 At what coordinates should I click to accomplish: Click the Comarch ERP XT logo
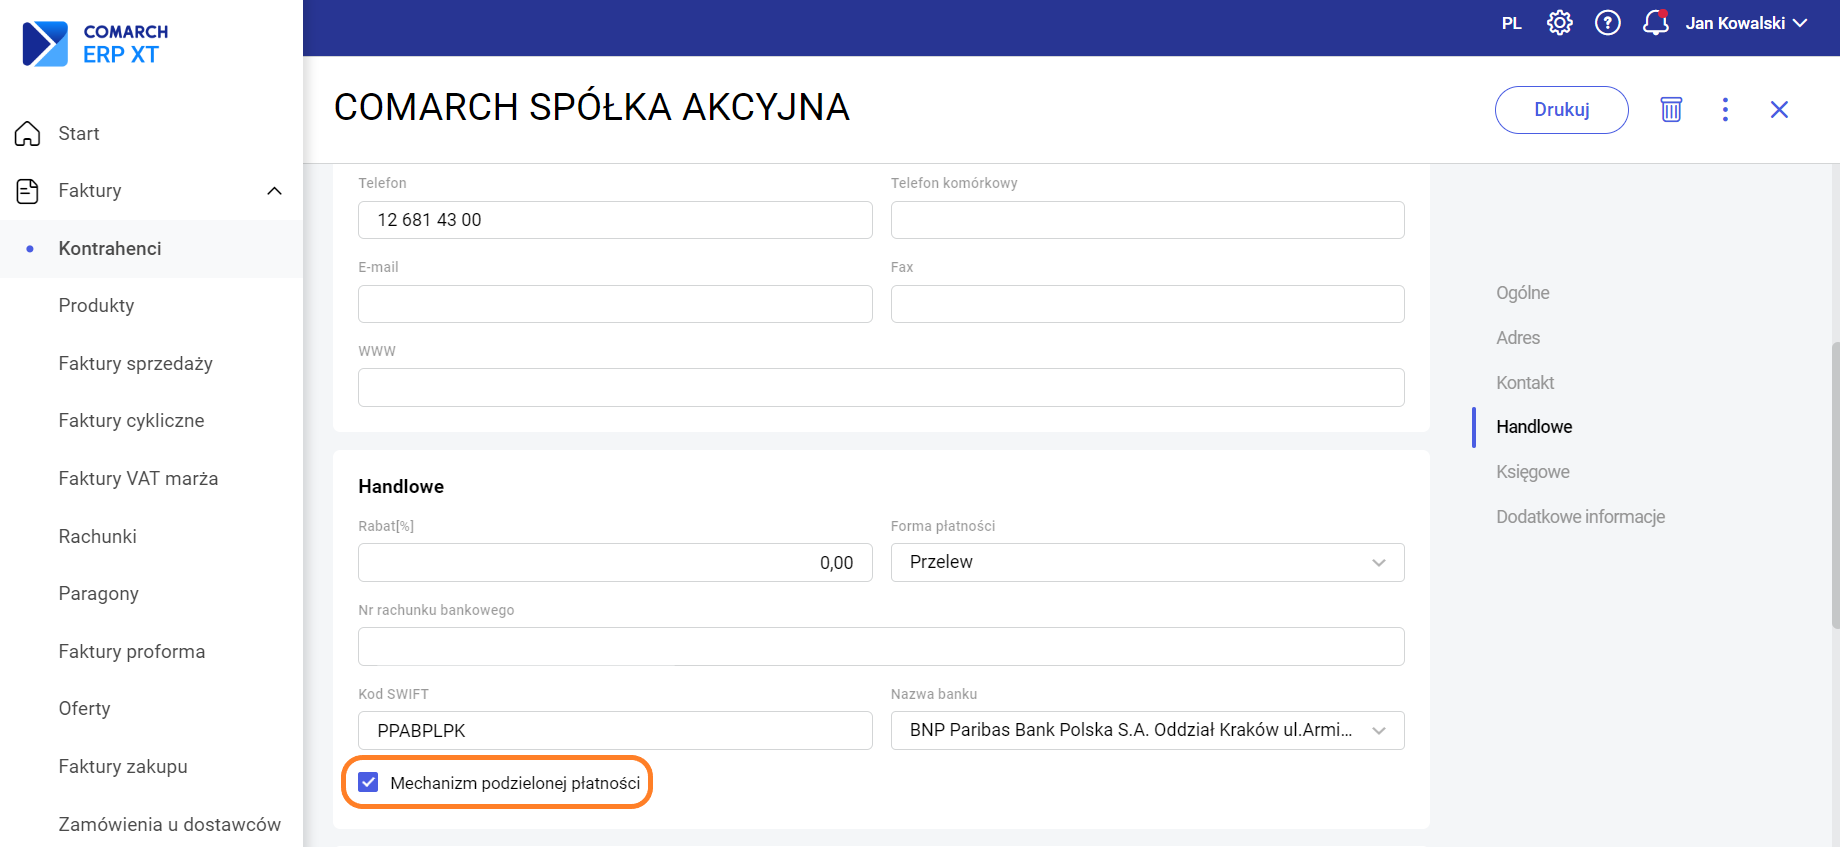[96, 44]
